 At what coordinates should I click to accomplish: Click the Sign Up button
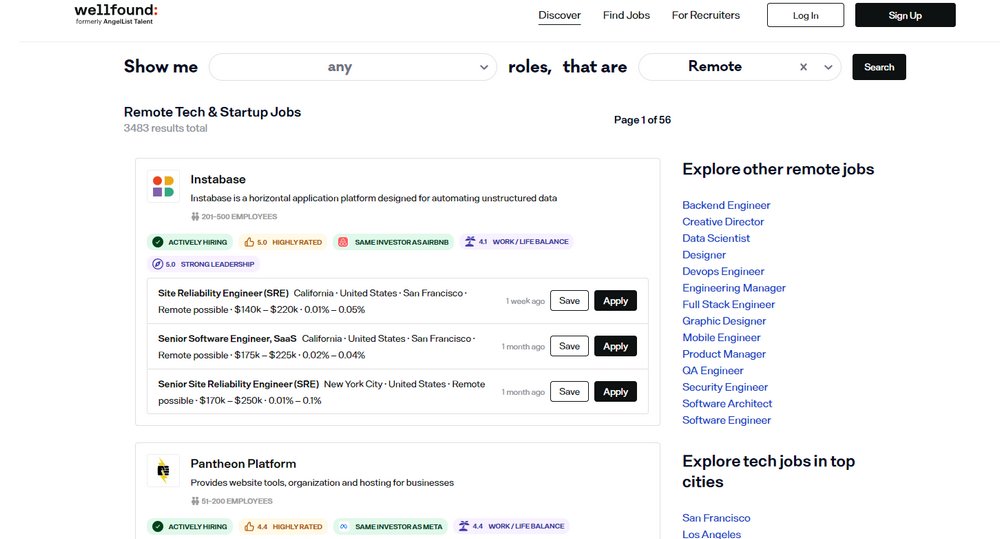click(905, 15)
